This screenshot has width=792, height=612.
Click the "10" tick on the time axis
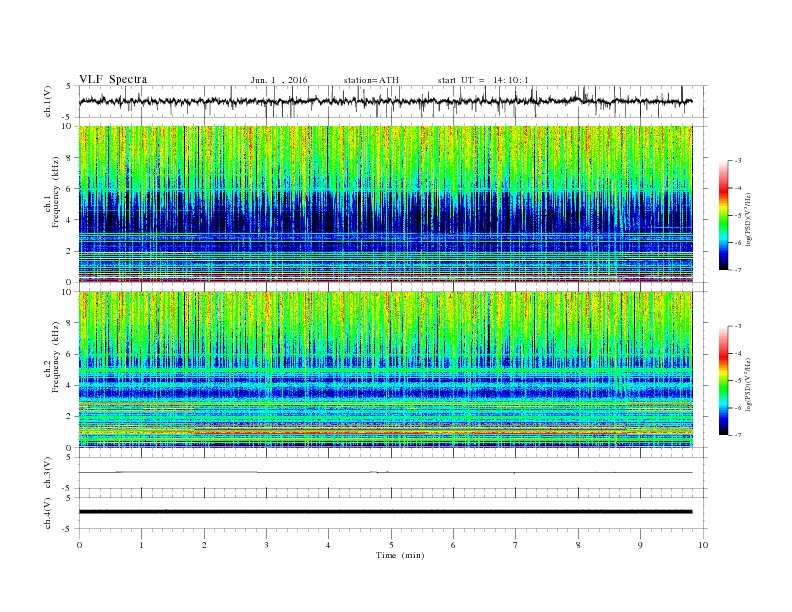click(x=703, y=545)
